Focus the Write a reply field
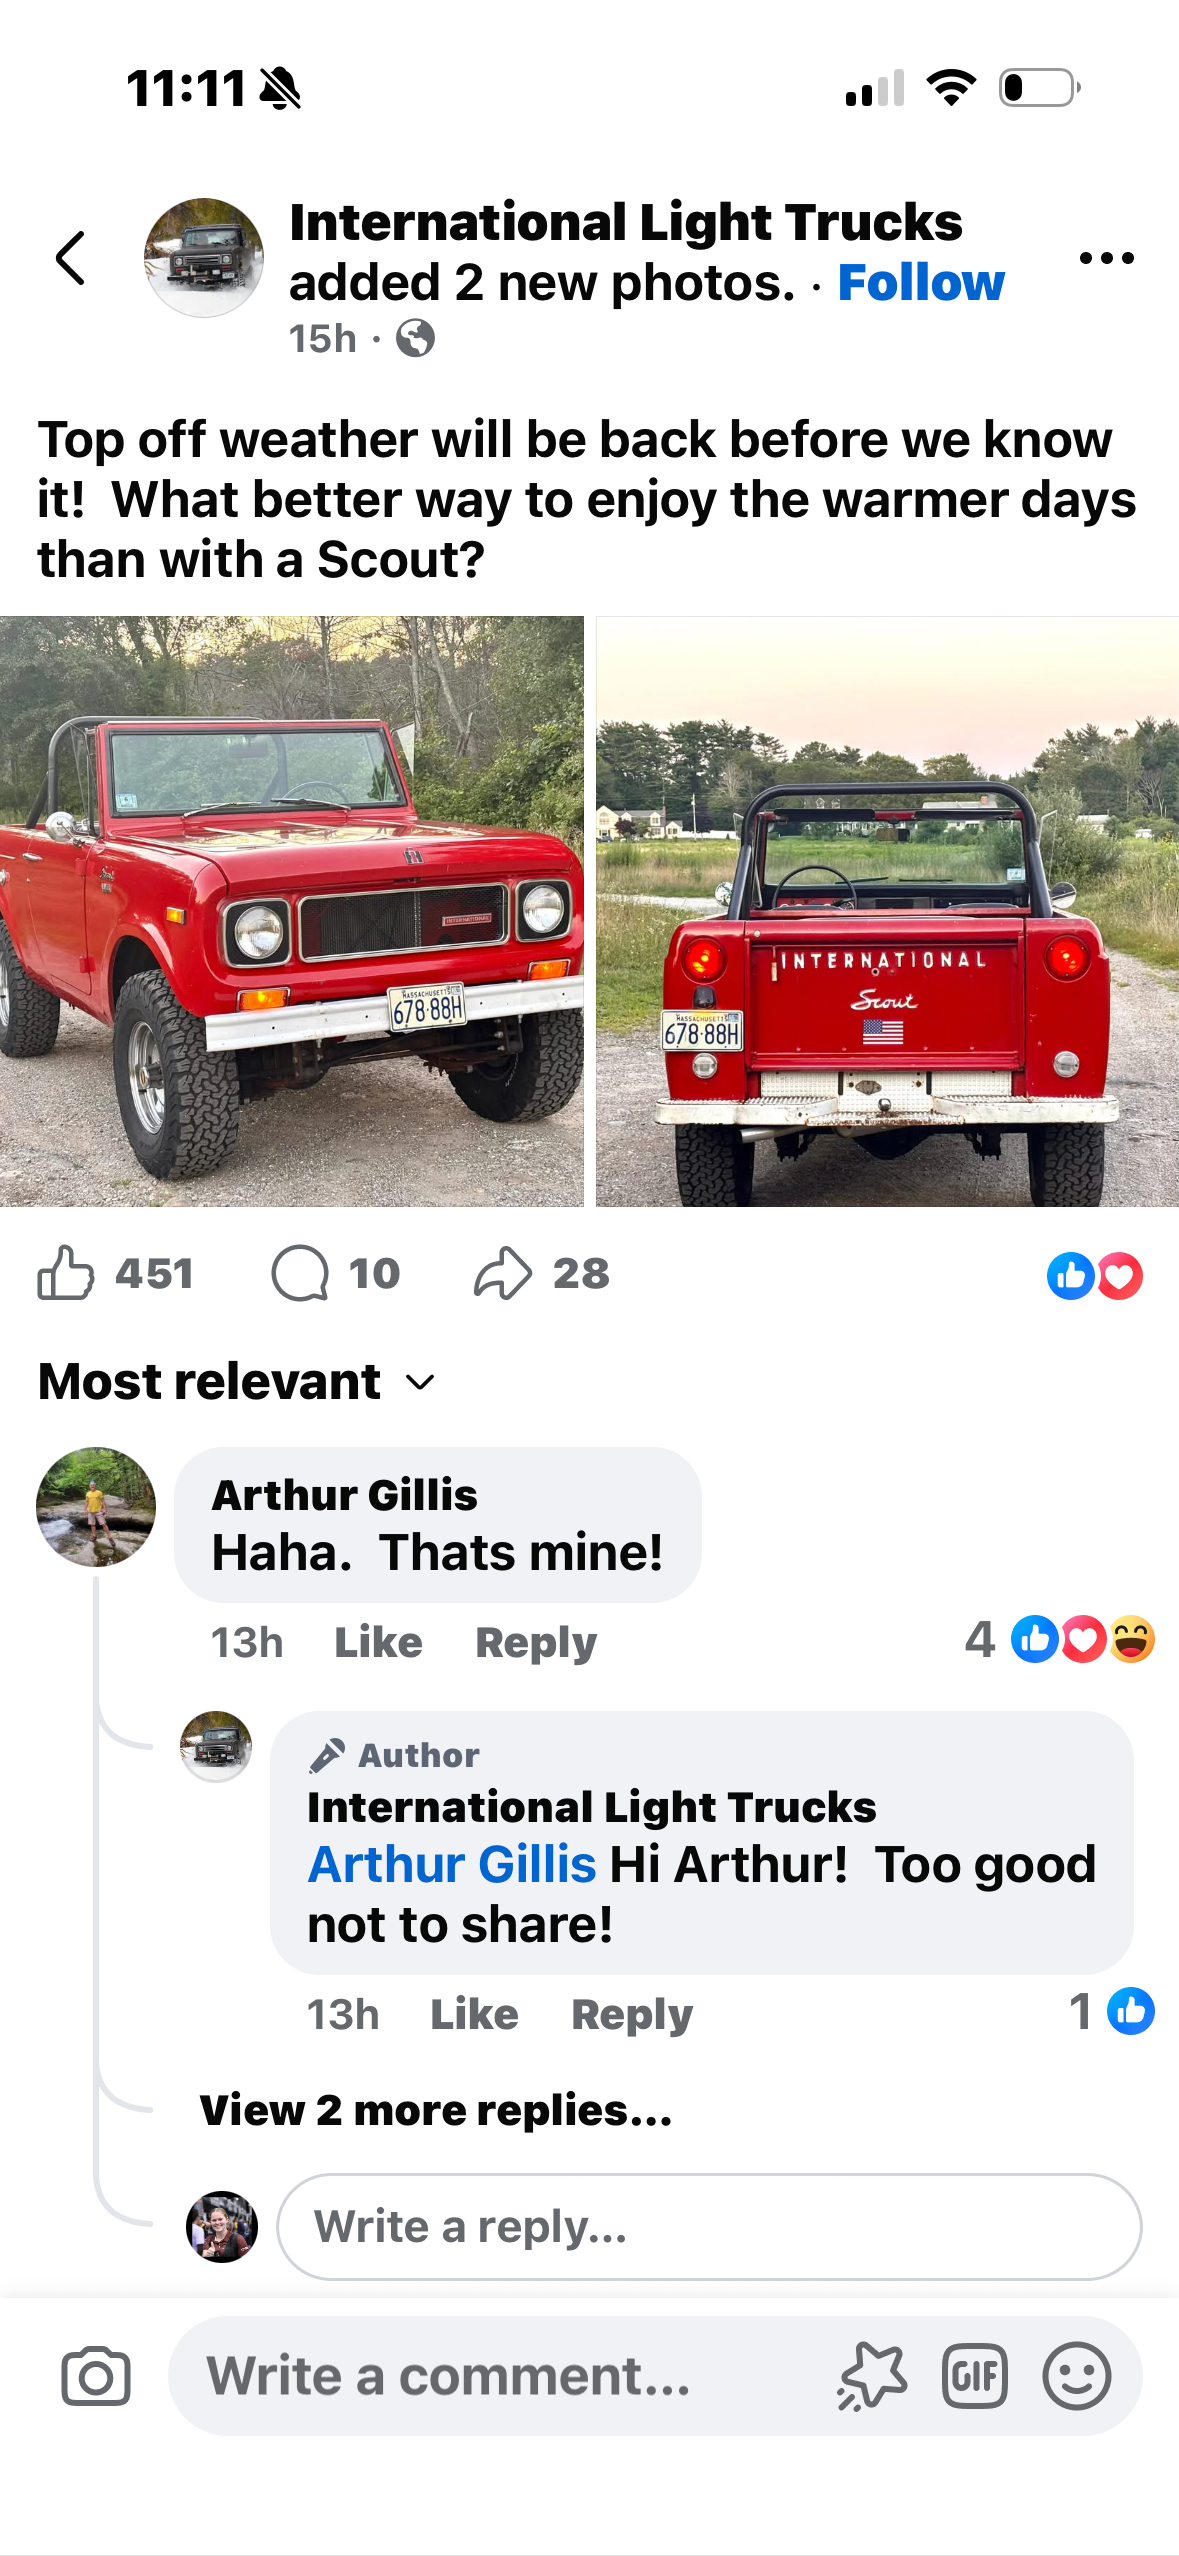This screenshot has height=2556, width=1179. click(709, 2227)
